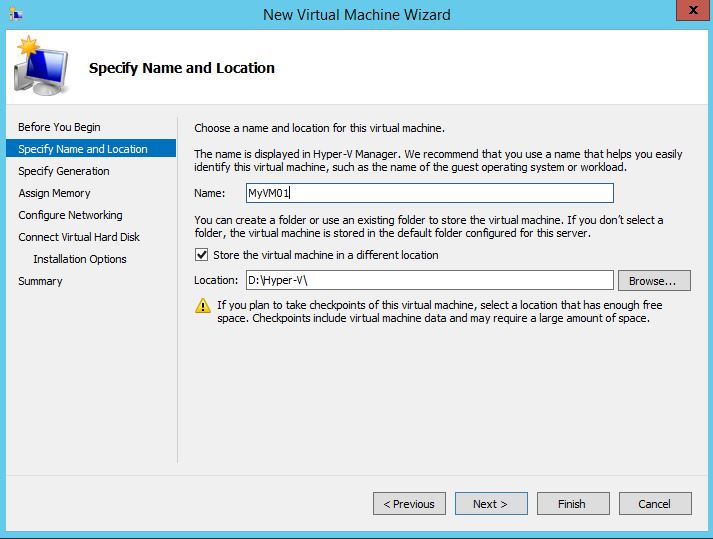Open Installation Options sub-step
The image size is (713, 539).
(80, 259)
